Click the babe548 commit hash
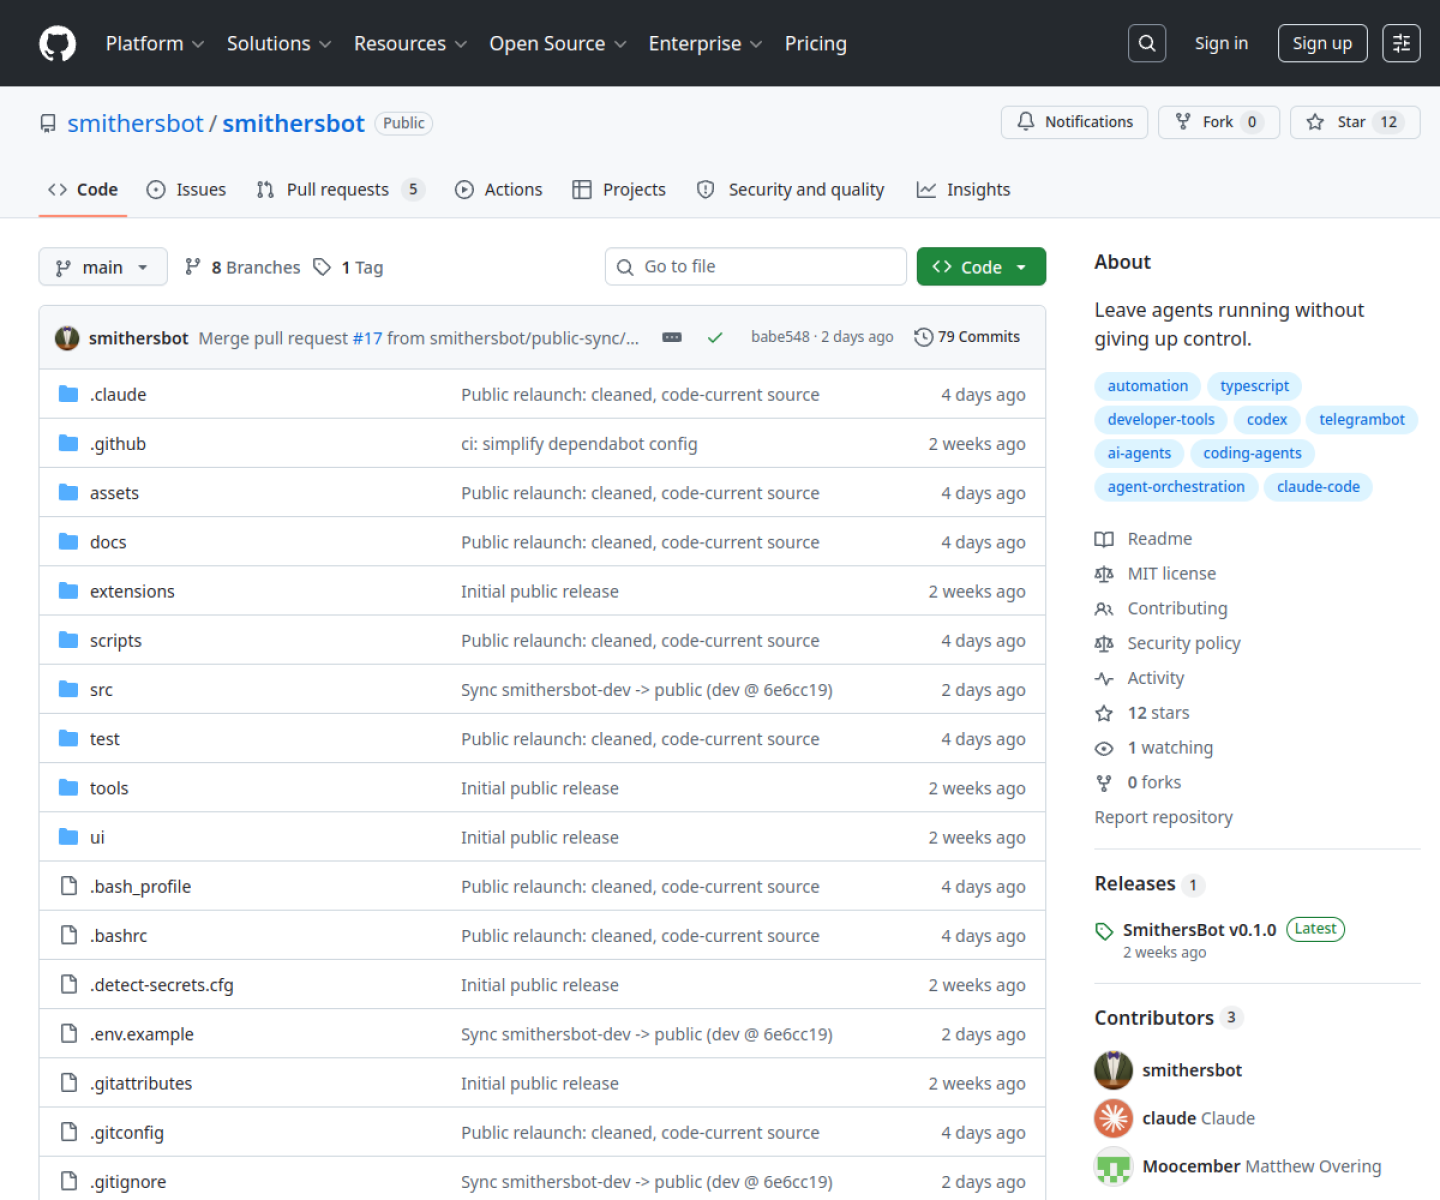1440x1200 pixels. pyautogui.click(x=780, y=337)
